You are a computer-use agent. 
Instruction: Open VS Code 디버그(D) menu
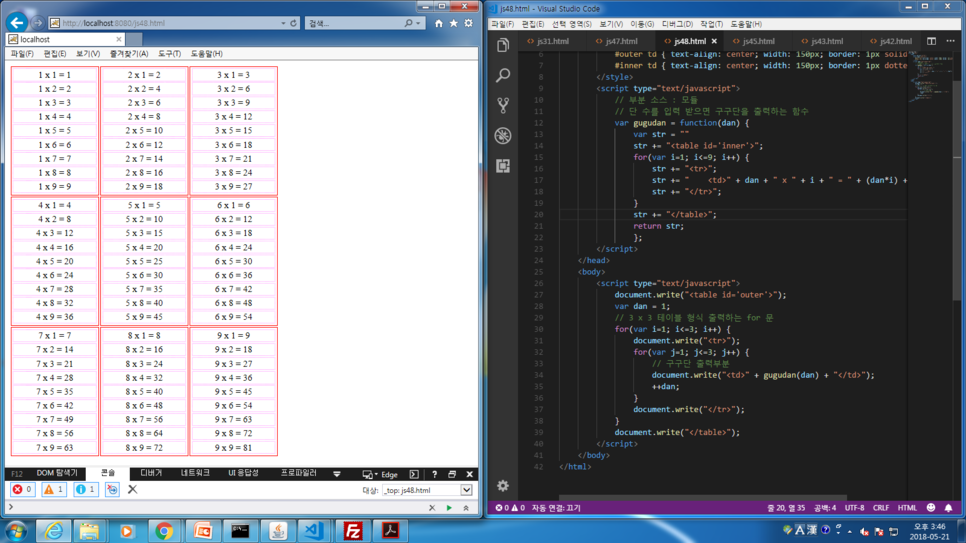click(677, 24)
